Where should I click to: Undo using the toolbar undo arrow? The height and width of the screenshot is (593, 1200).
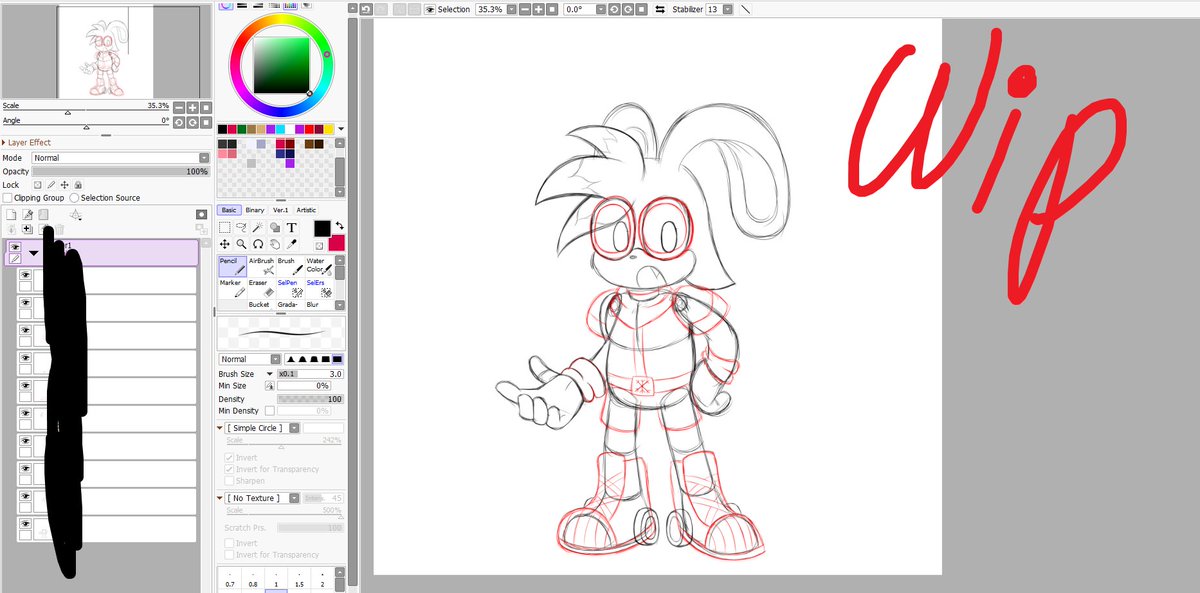(367, 9)
